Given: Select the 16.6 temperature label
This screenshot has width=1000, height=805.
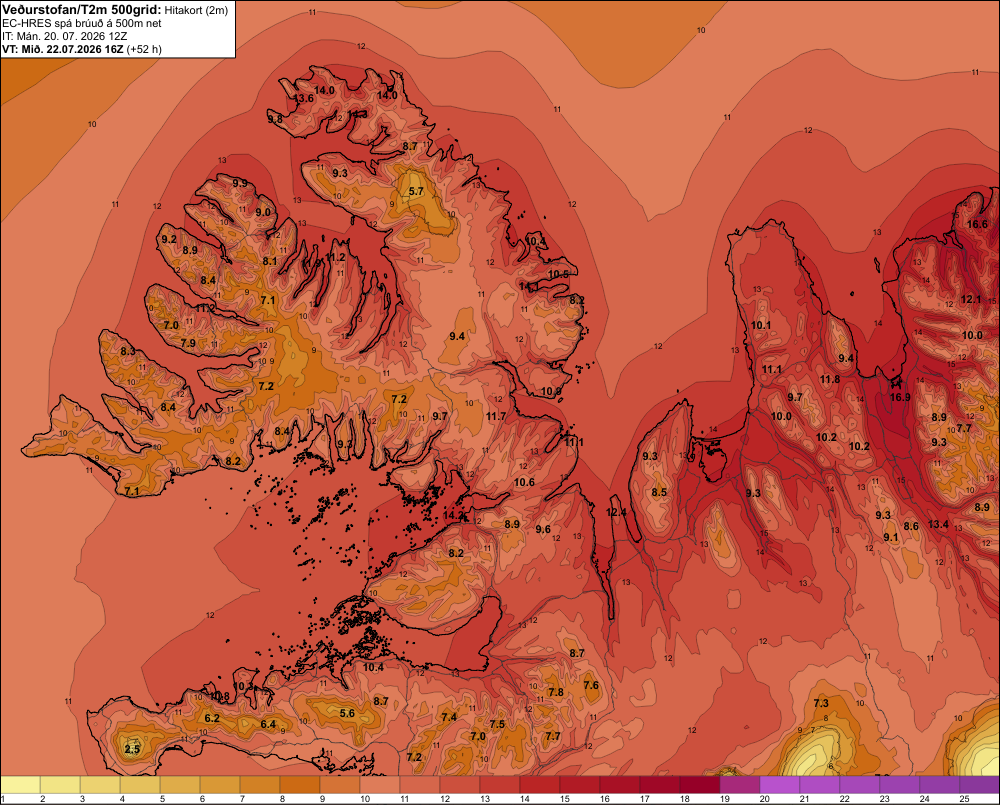Looking at the screenshot, I should point(977,225).
